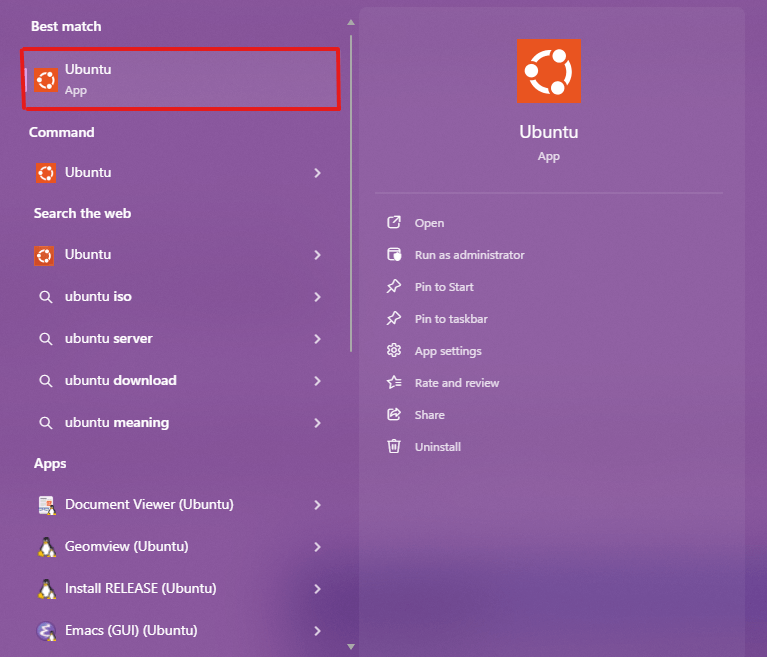
Task: Click the star icon for Rate and review
Action: [x=394, y=382]
